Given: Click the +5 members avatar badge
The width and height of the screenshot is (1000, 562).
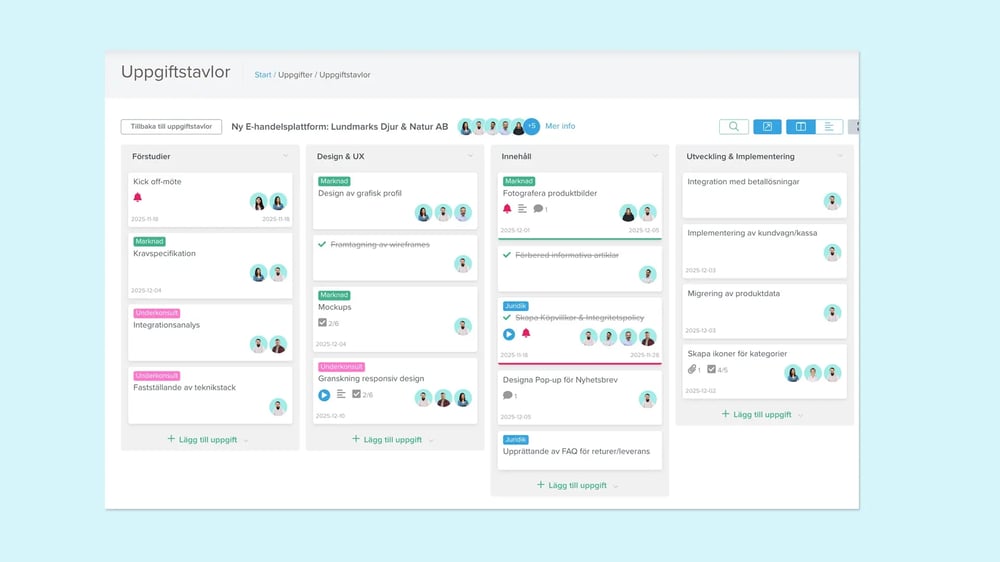Looking at the screenshot, I should pyautogui.click(x=532, y=127).
